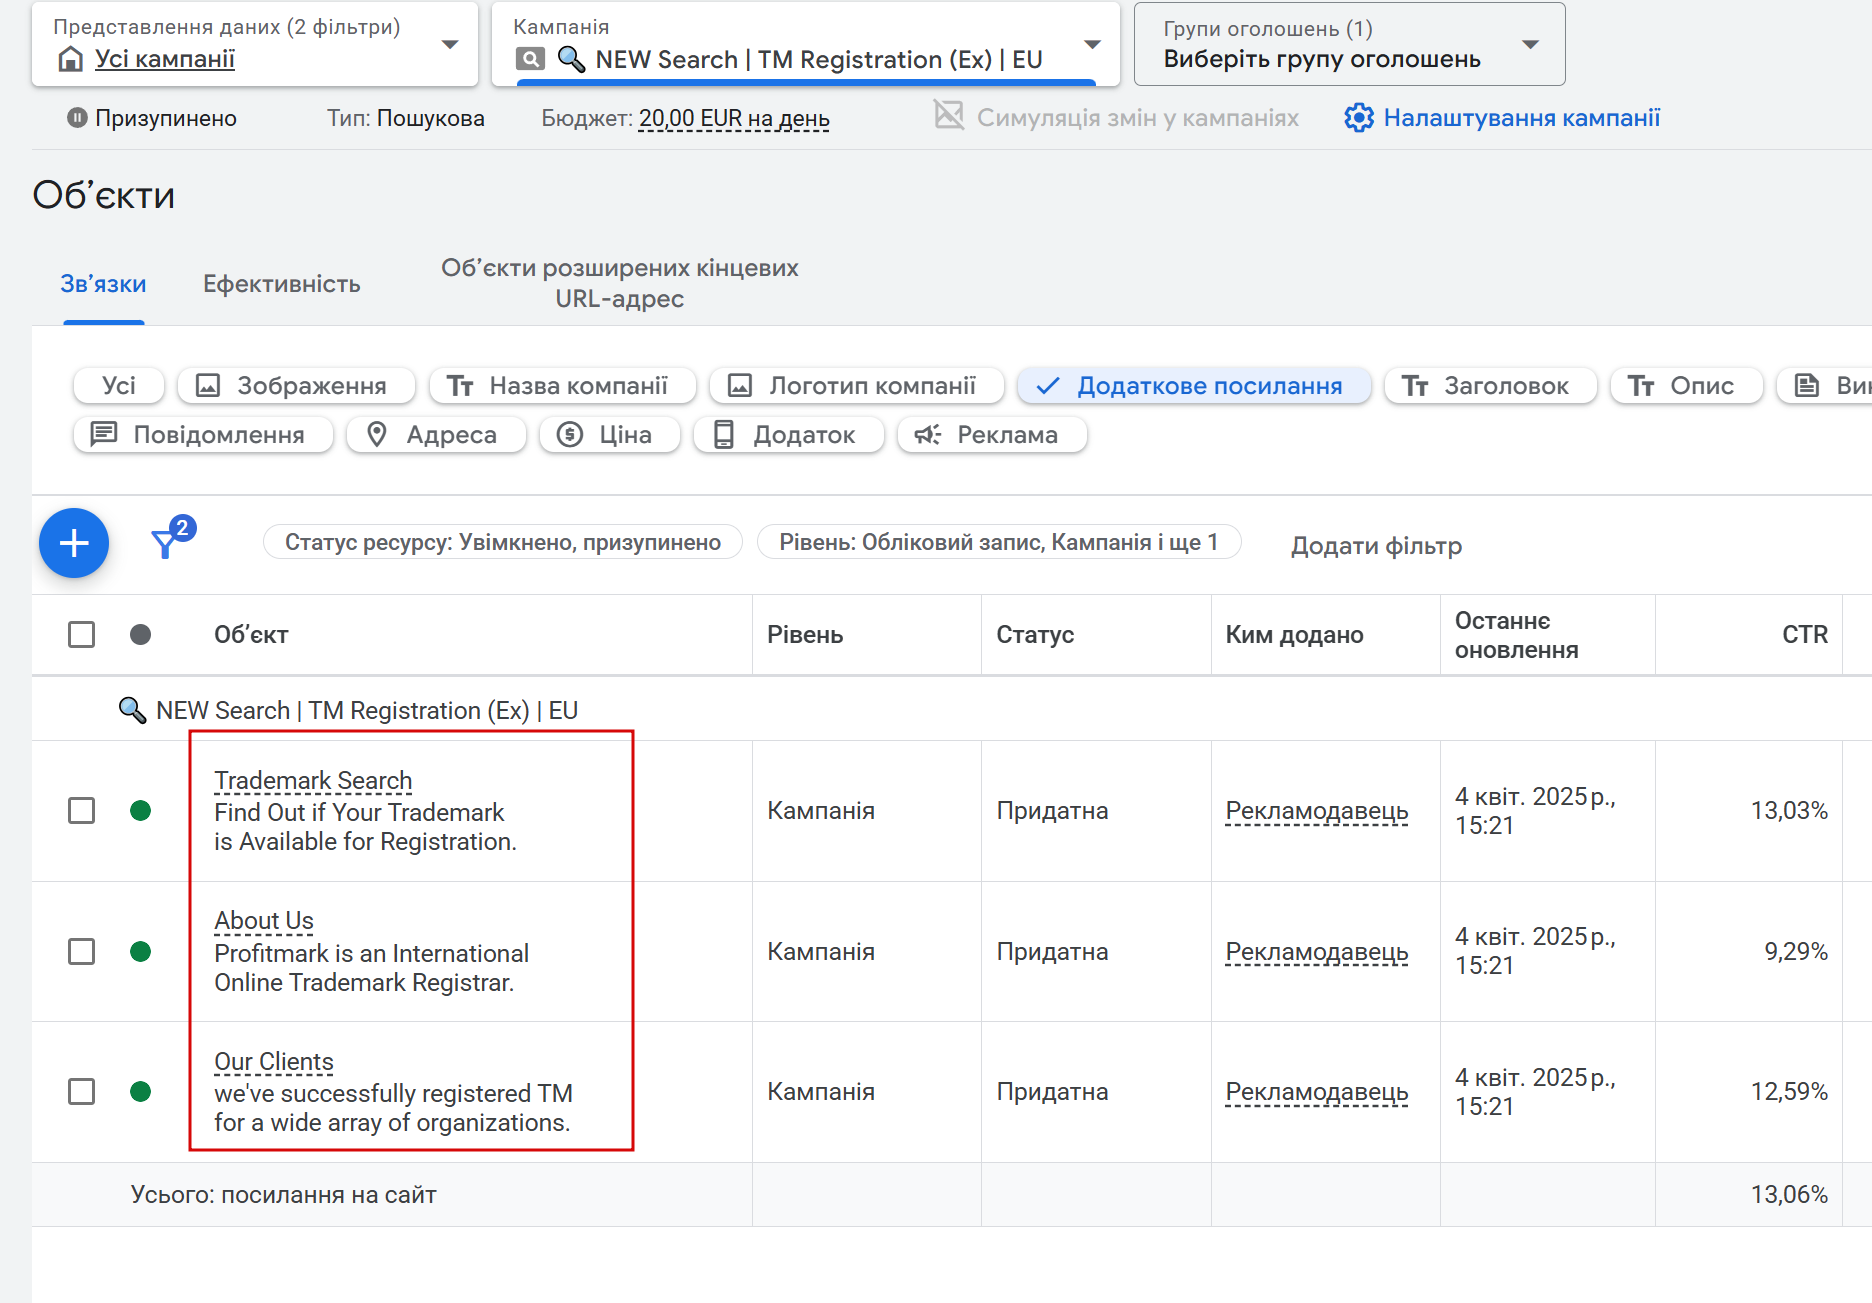Click the 20,00 EUR daily budget link
This screenshot has width=1872, height=1303.
tap(734, 119)
